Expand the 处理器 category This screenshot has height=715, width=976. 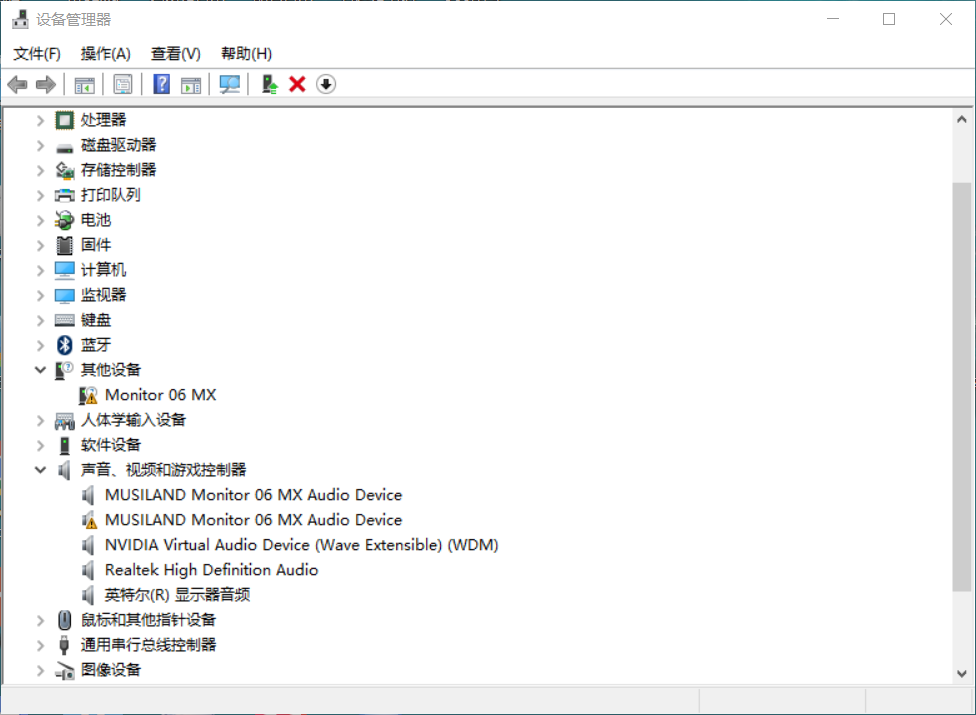pos(40,119)
